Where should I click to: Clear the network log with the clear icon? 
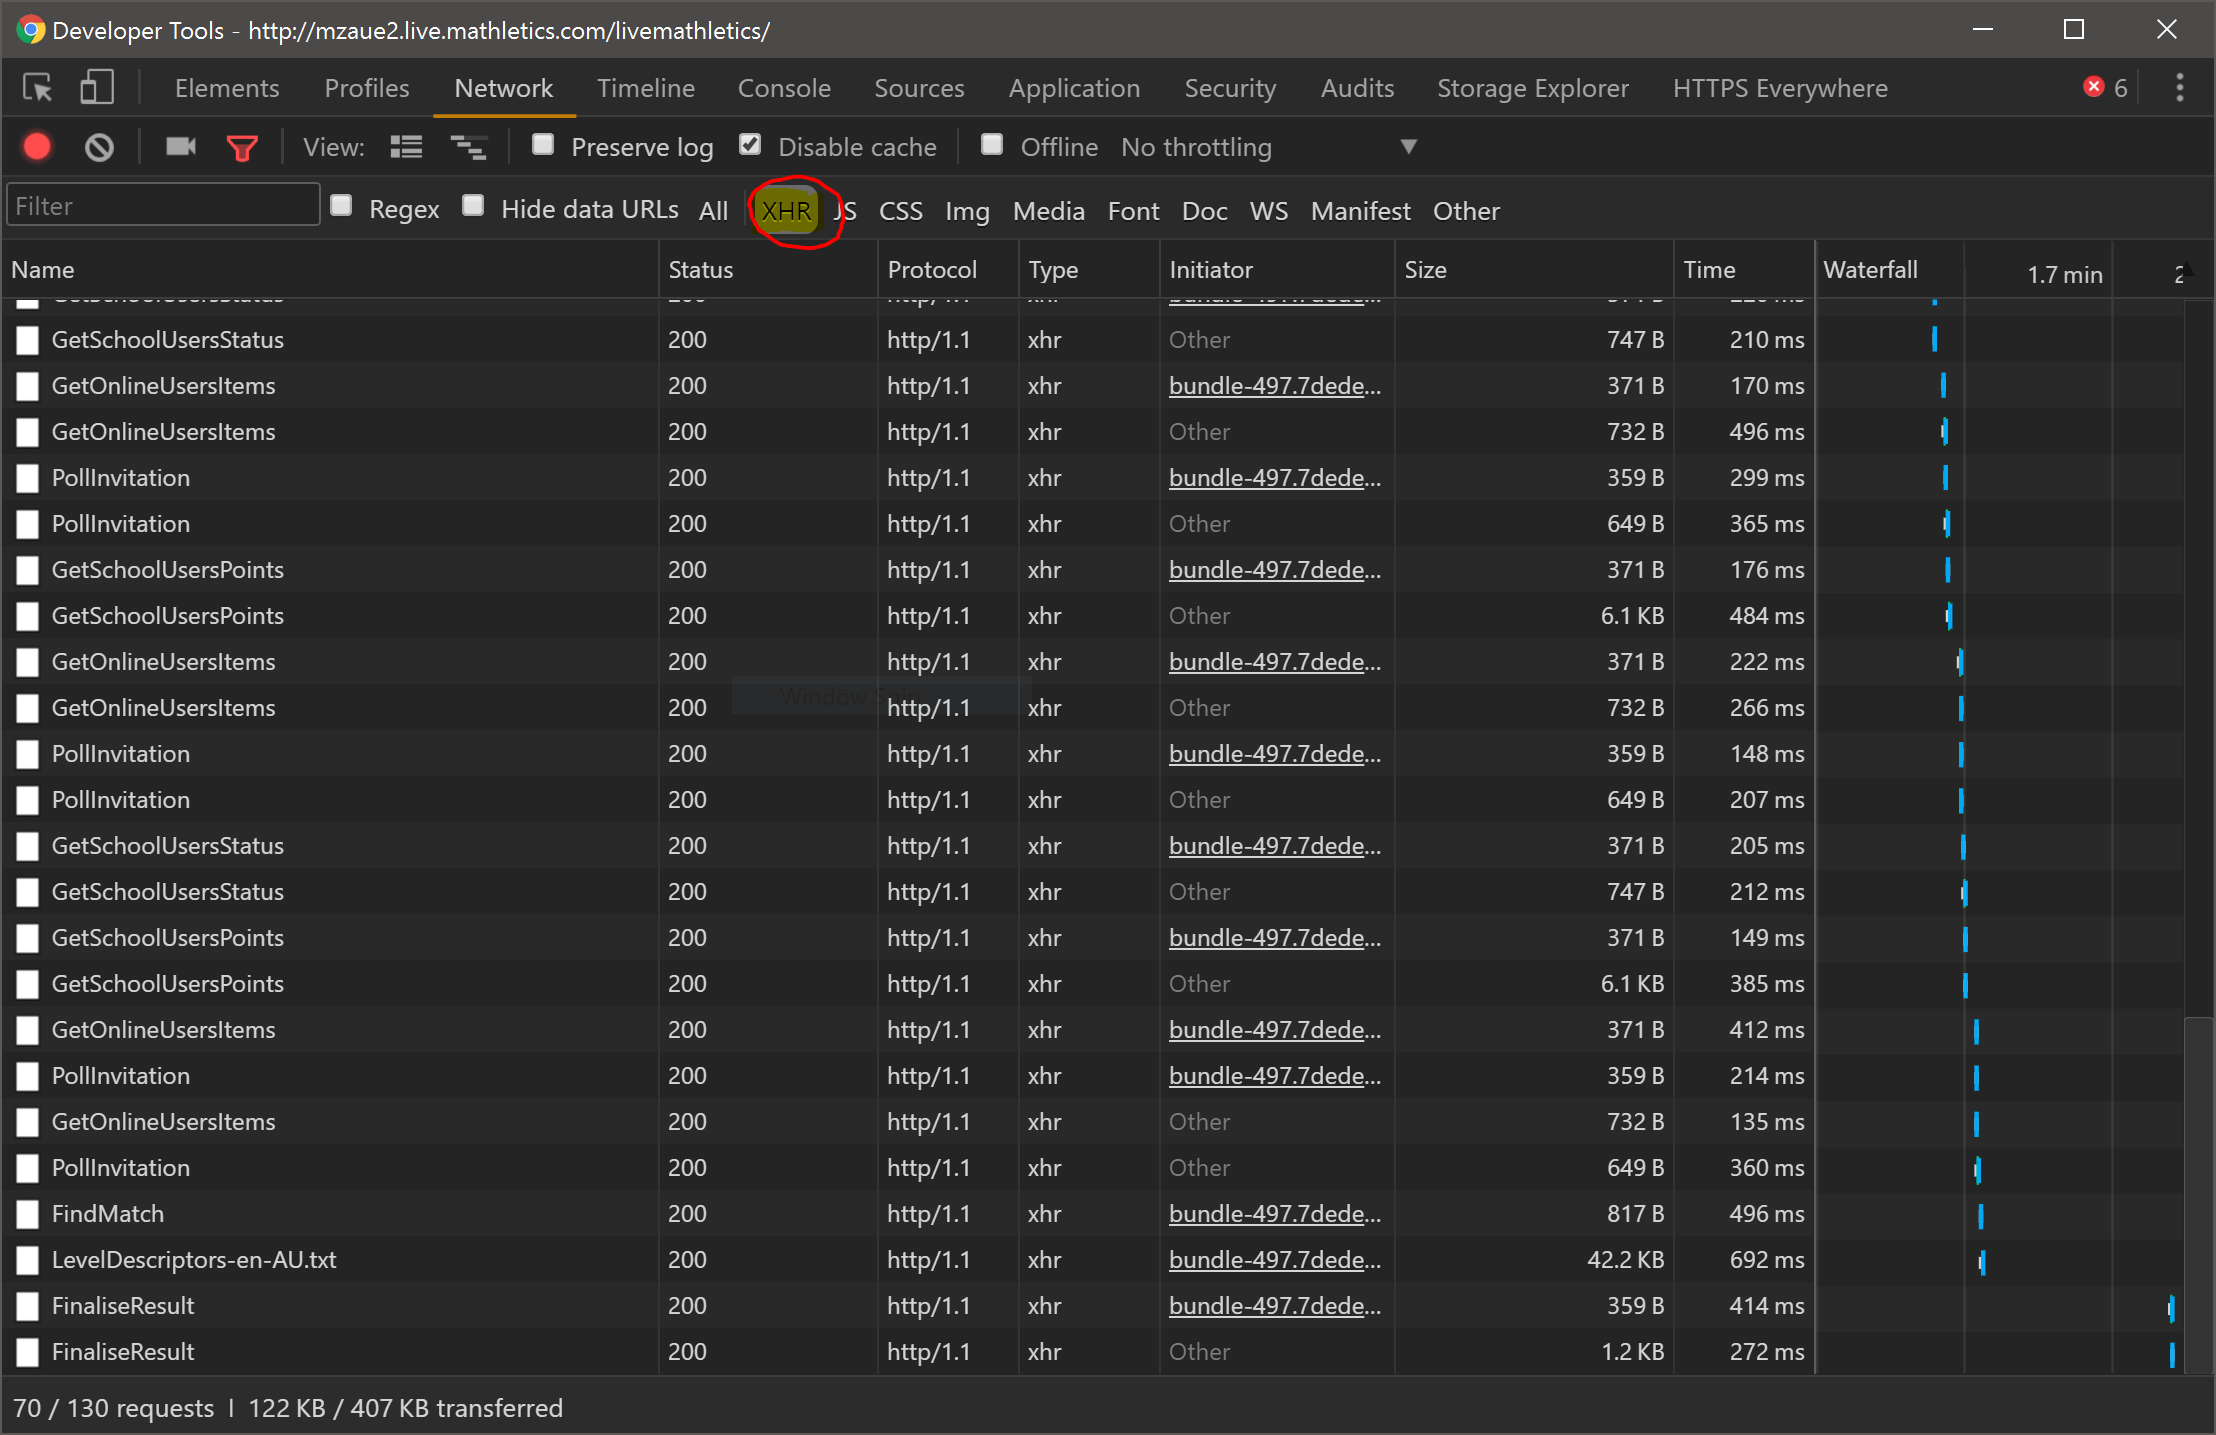tap(99, 147)
